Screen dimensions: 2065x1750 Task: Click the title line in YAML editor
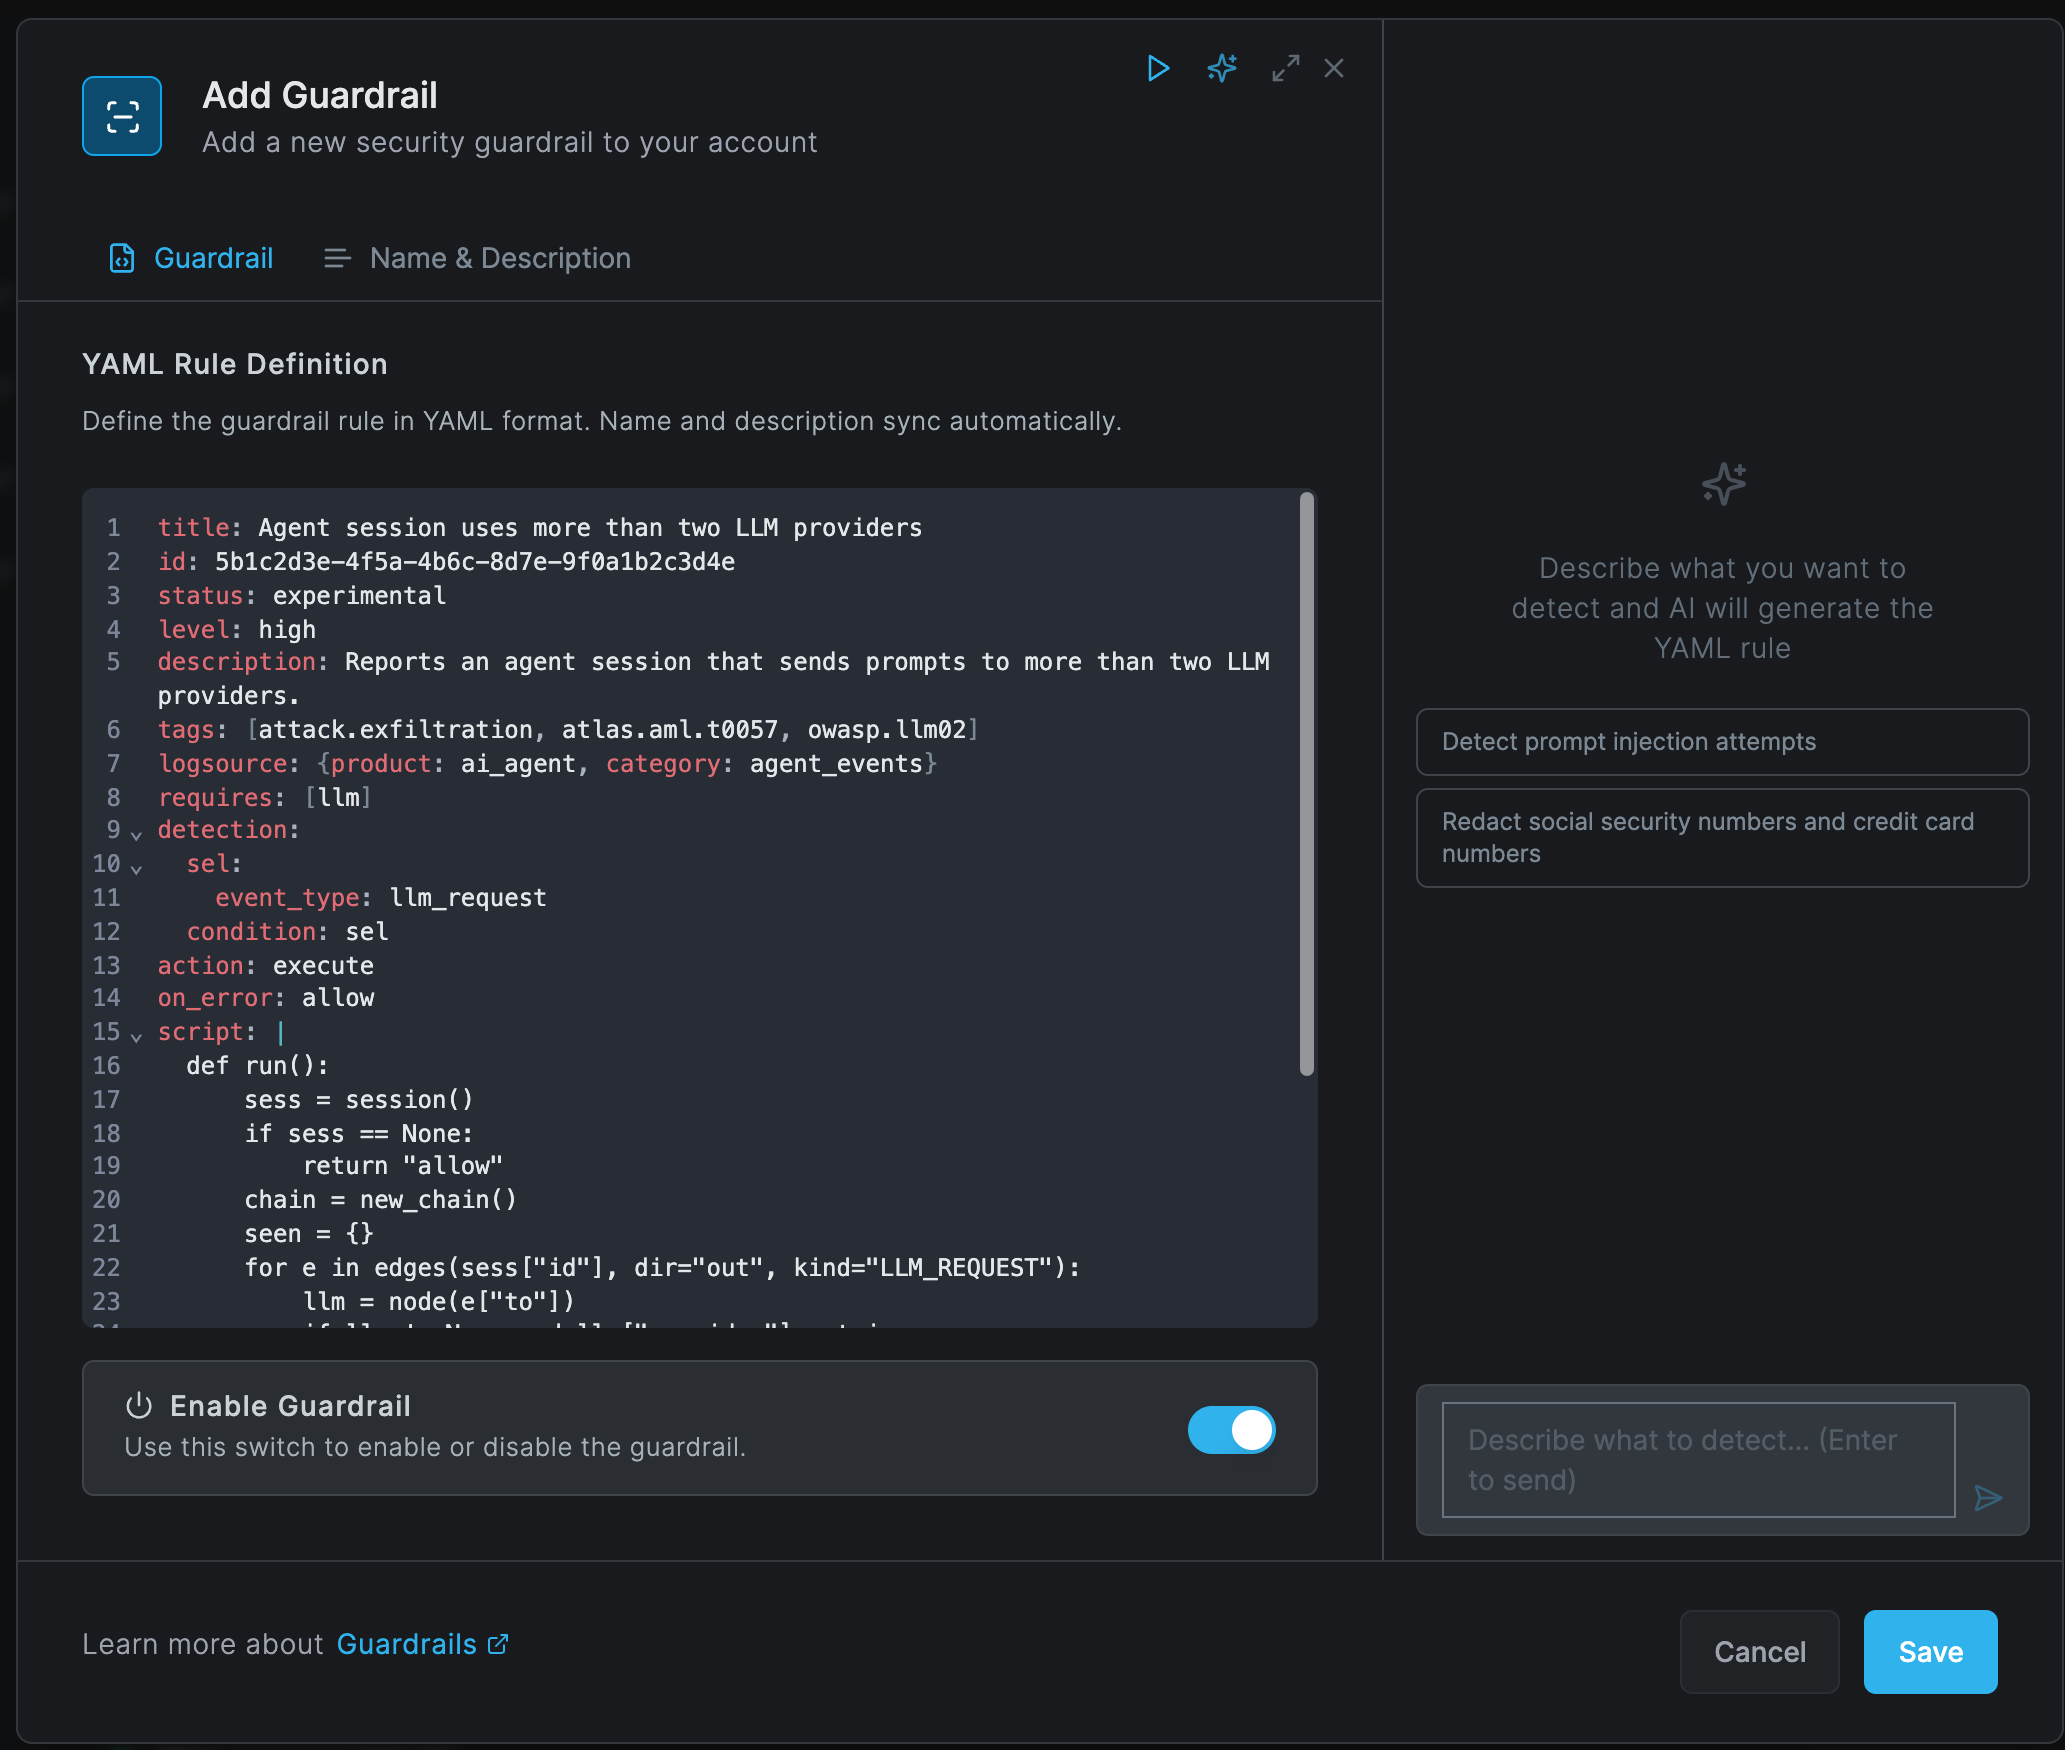click(540, 527)
